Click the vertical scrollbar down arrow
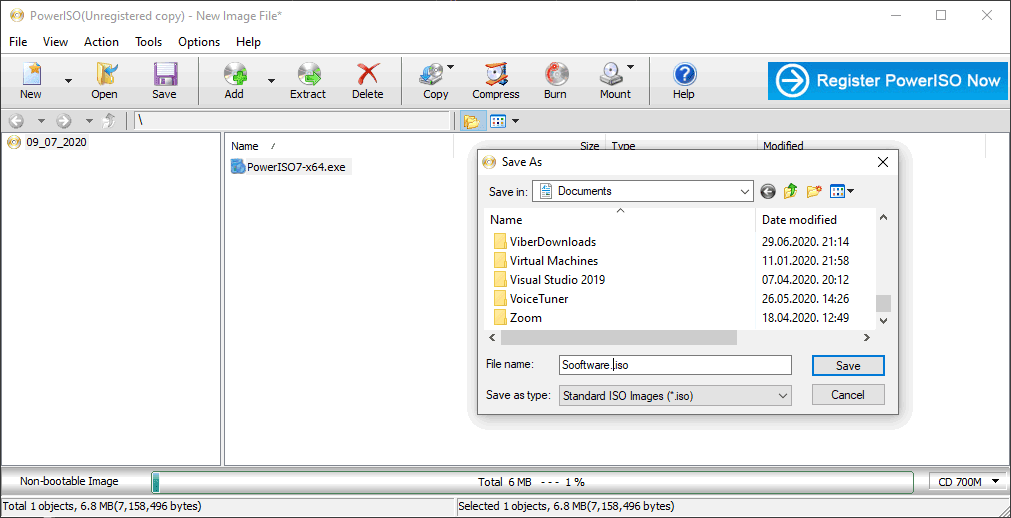The image size is (1011, 518). 883,320
